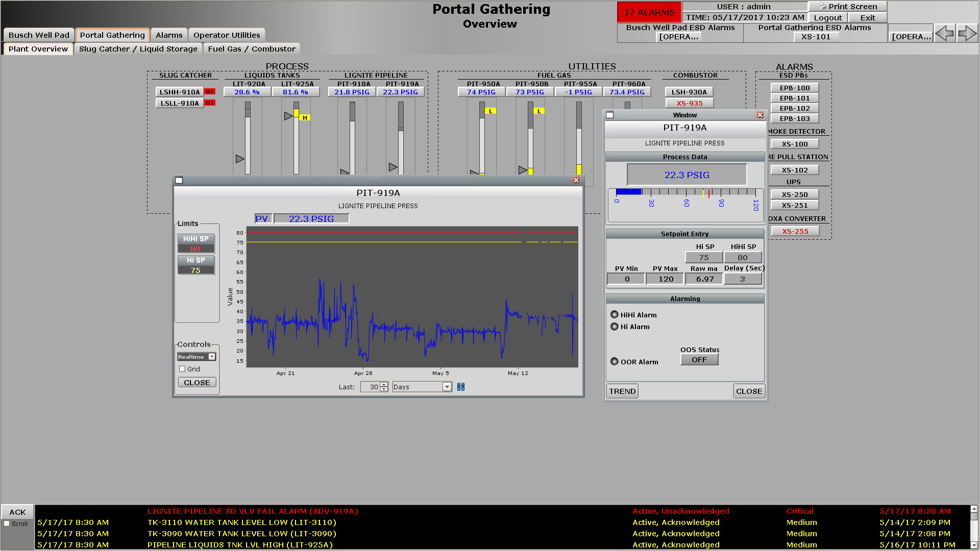
Task: Click the back arrow navigation icon
Action: [944, 33]
